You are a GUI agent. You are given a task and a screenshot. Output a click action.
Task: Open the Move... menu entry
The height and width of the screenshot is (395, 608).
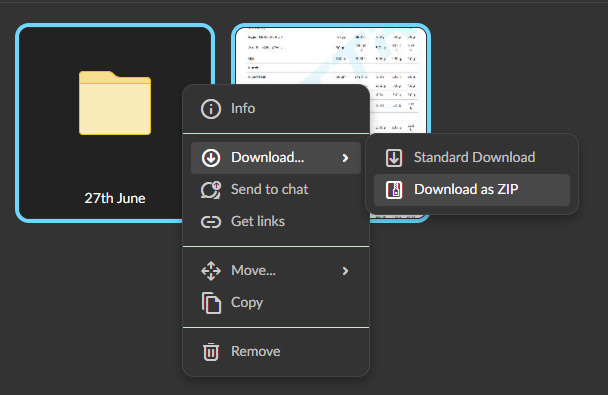276,271
